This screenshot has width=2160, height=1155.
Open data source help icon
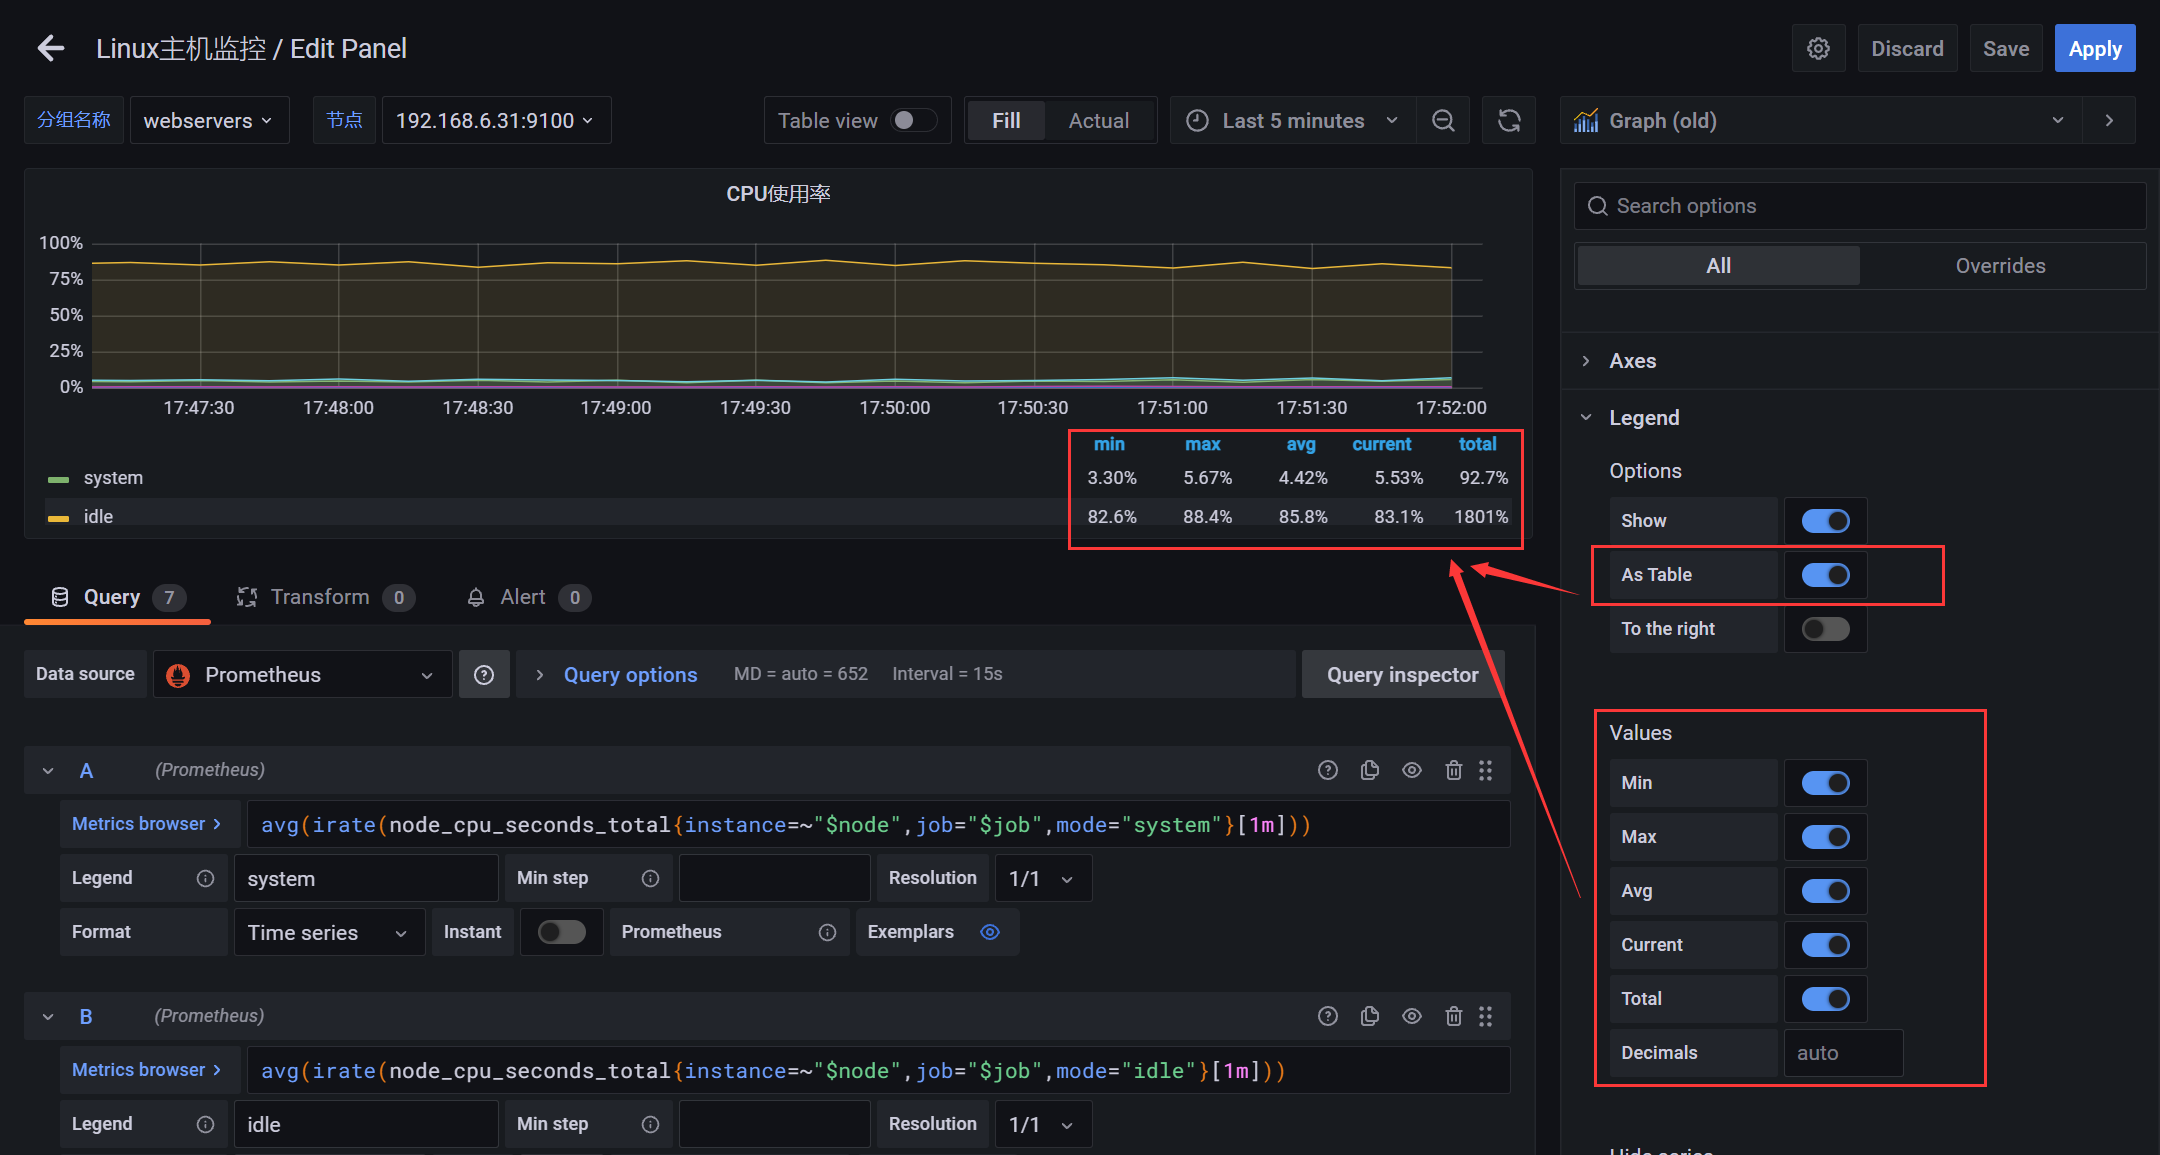(x=484, y=675)
